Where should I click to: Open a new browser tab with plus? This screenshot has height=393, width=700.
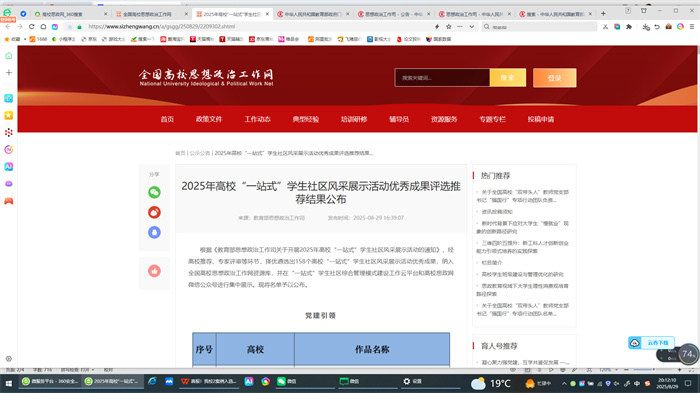point(603,14)
